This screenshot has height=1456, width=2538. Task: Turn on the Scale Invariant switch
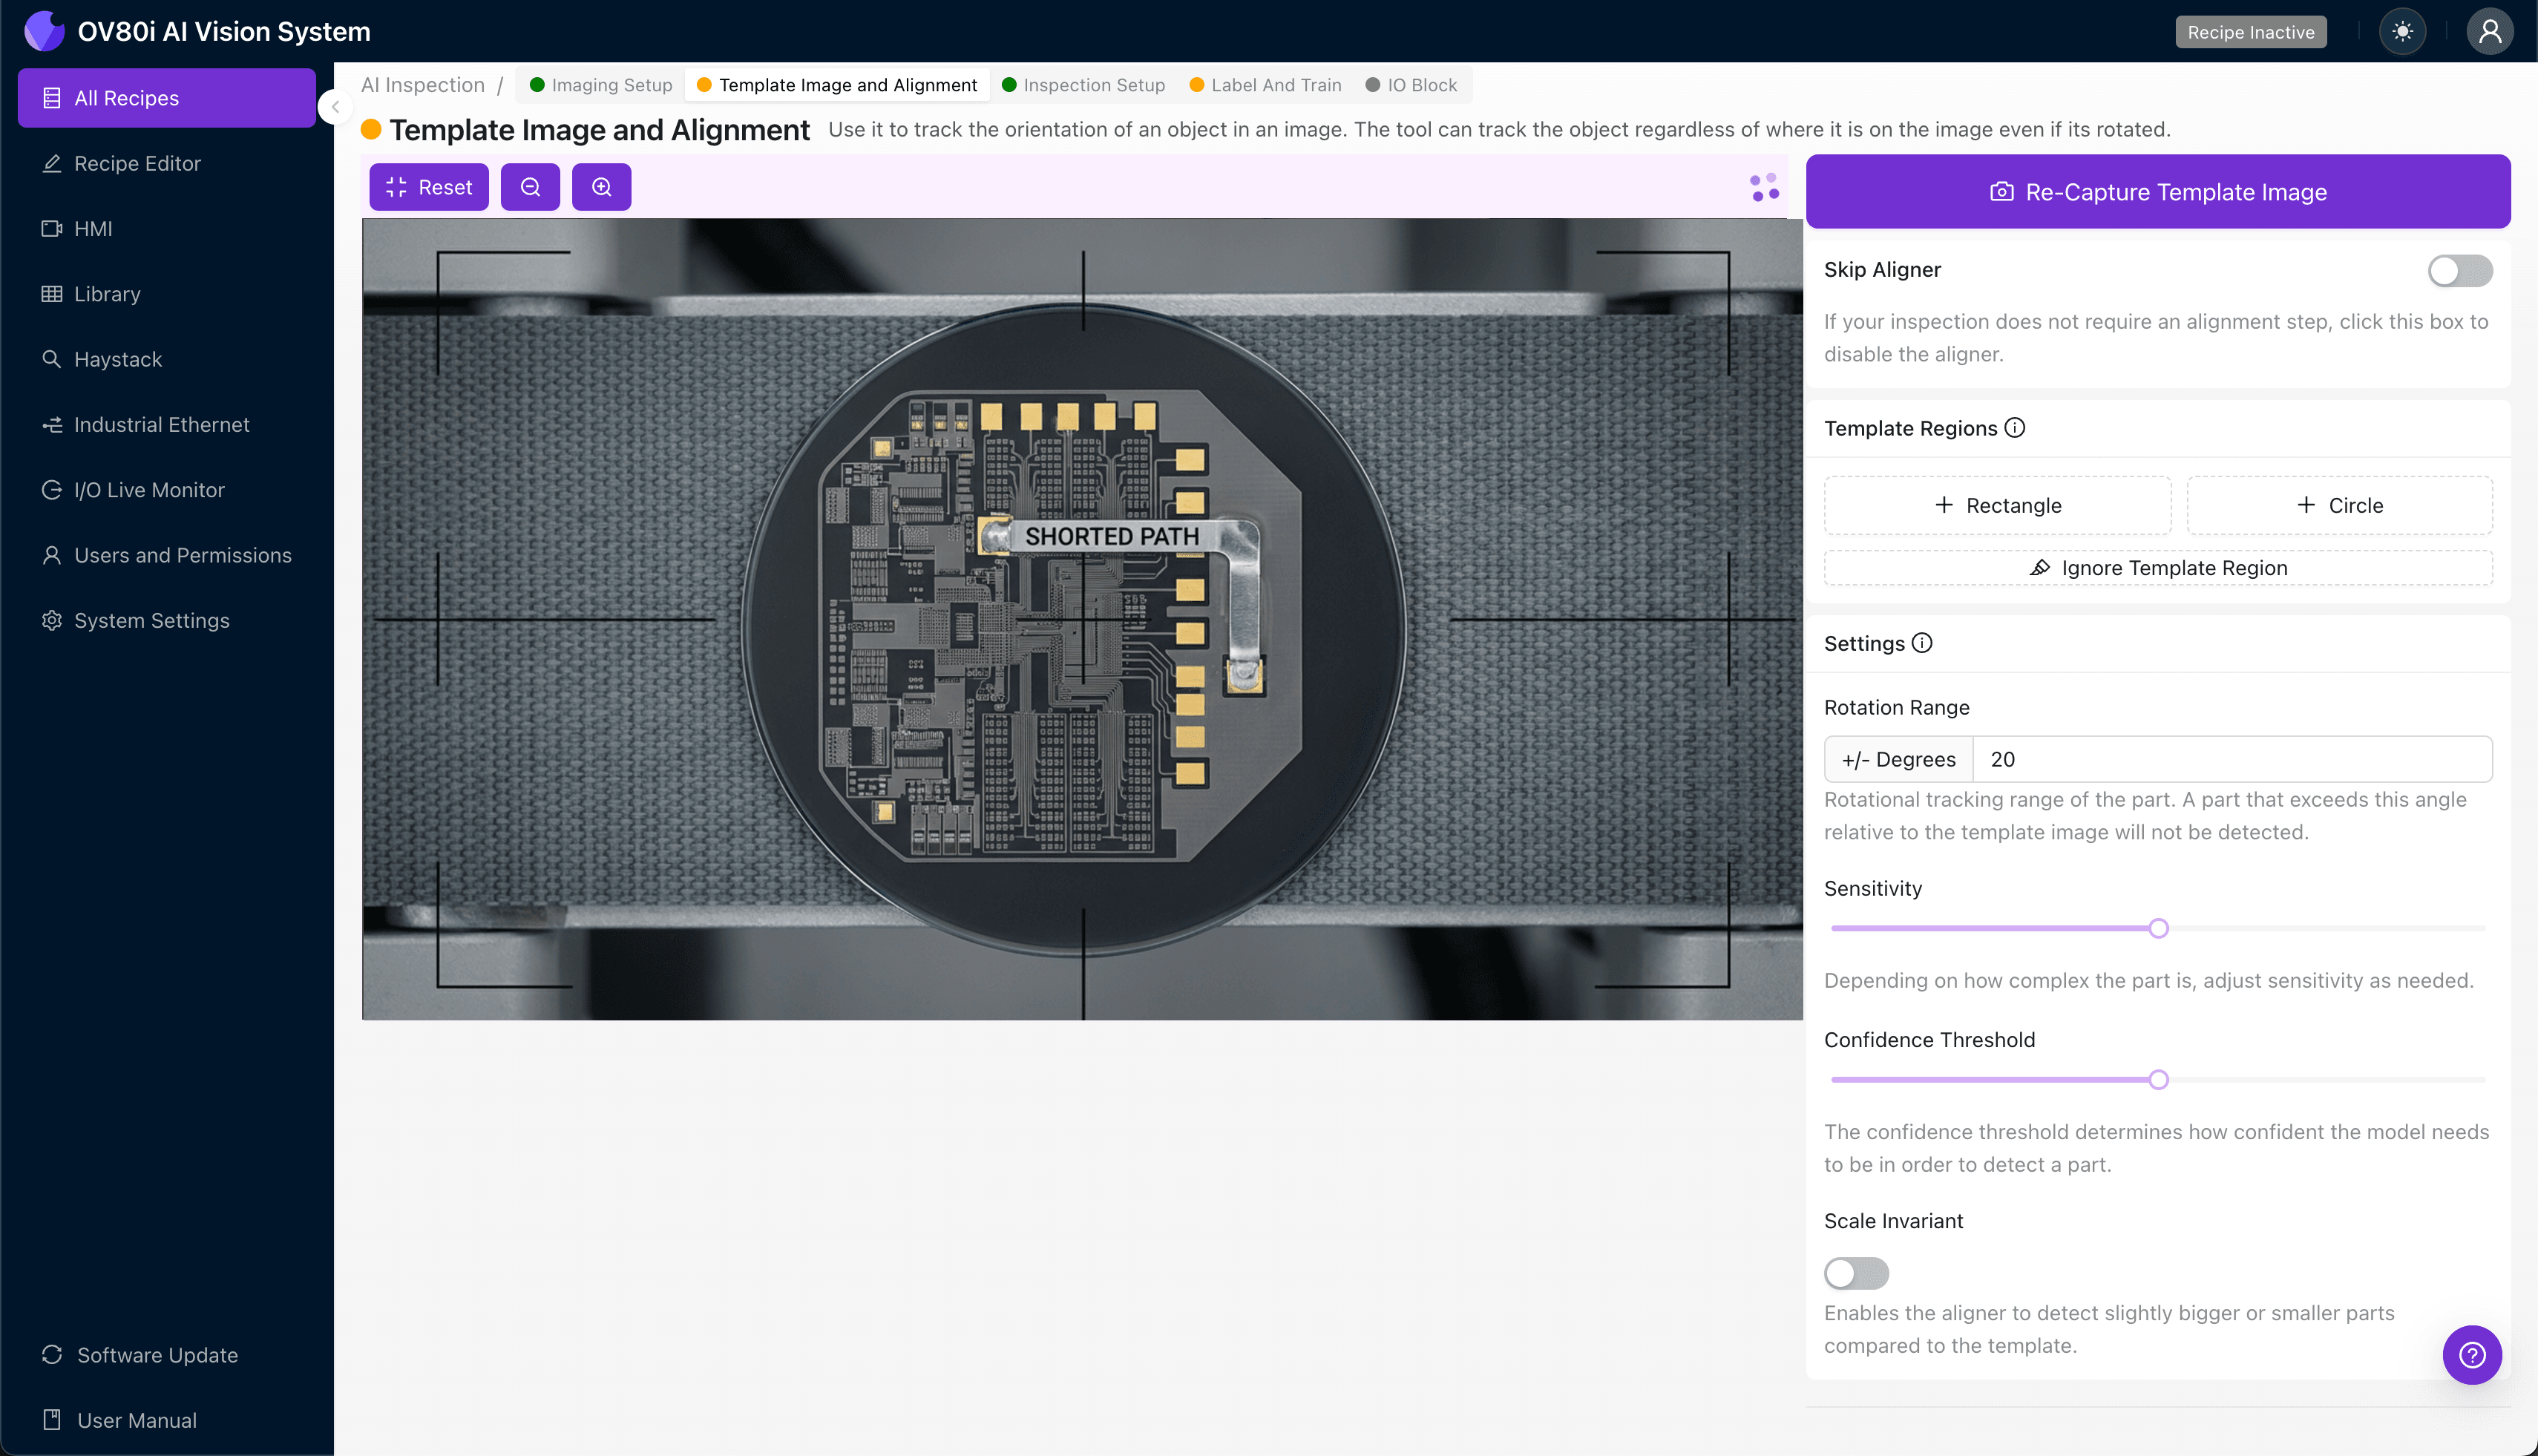1856,1273
